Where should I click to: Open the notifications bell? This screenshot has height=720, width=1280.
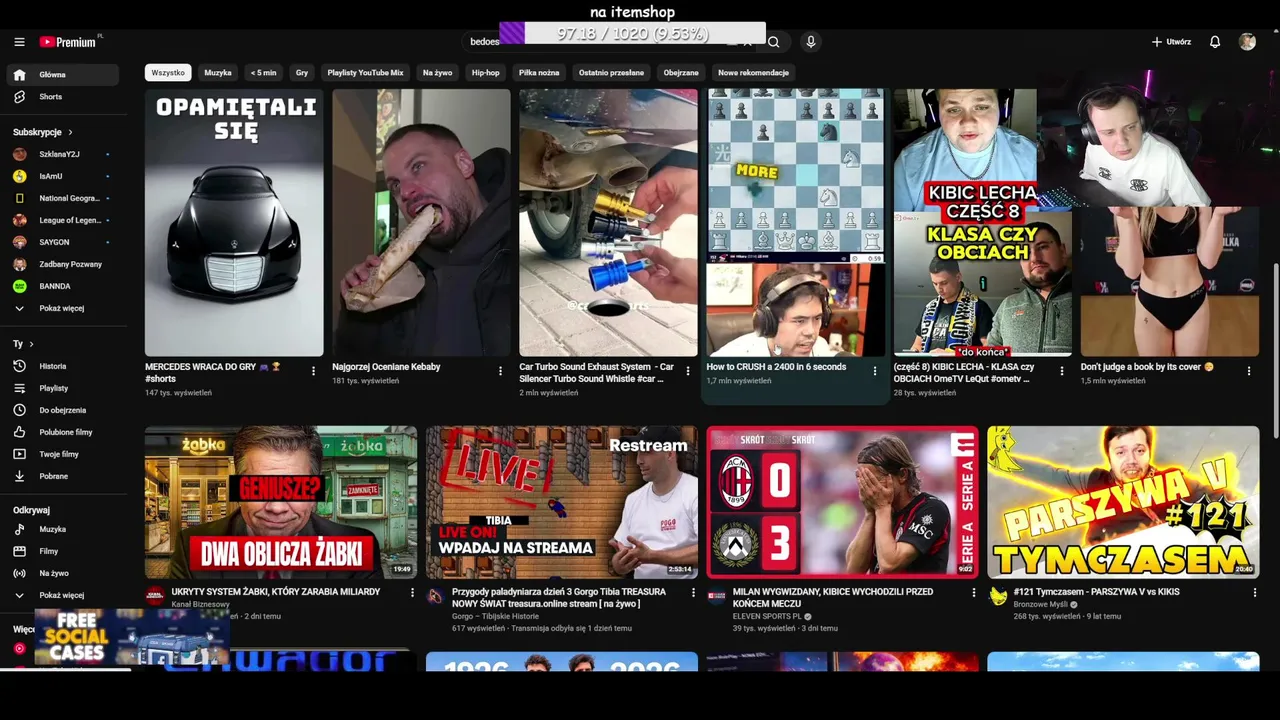tap(1215, 42)
